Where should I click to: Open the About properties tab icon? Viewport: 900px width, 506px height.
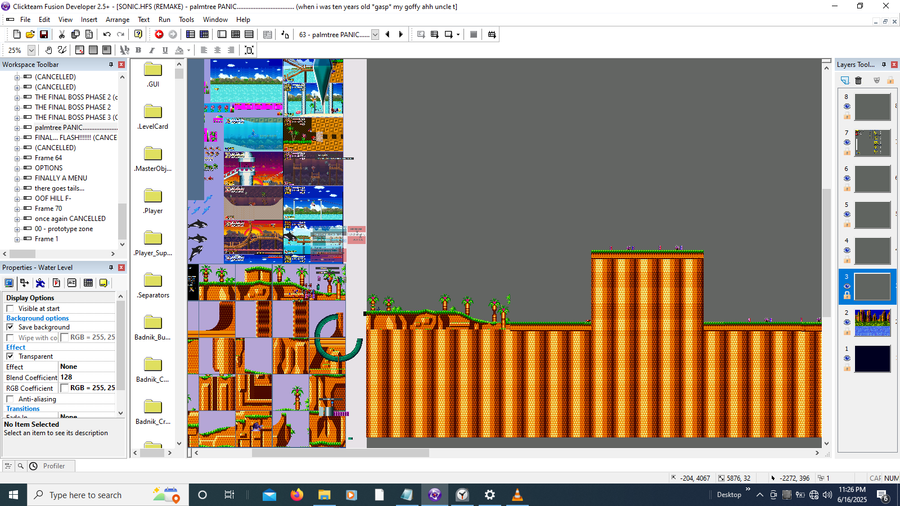tap(103, 283)
